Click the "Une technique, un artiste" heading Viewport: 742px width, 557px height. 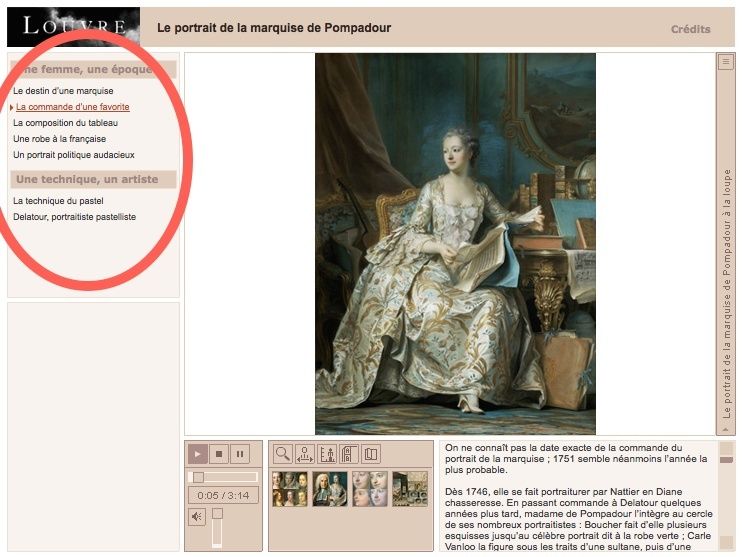(93, 179)
